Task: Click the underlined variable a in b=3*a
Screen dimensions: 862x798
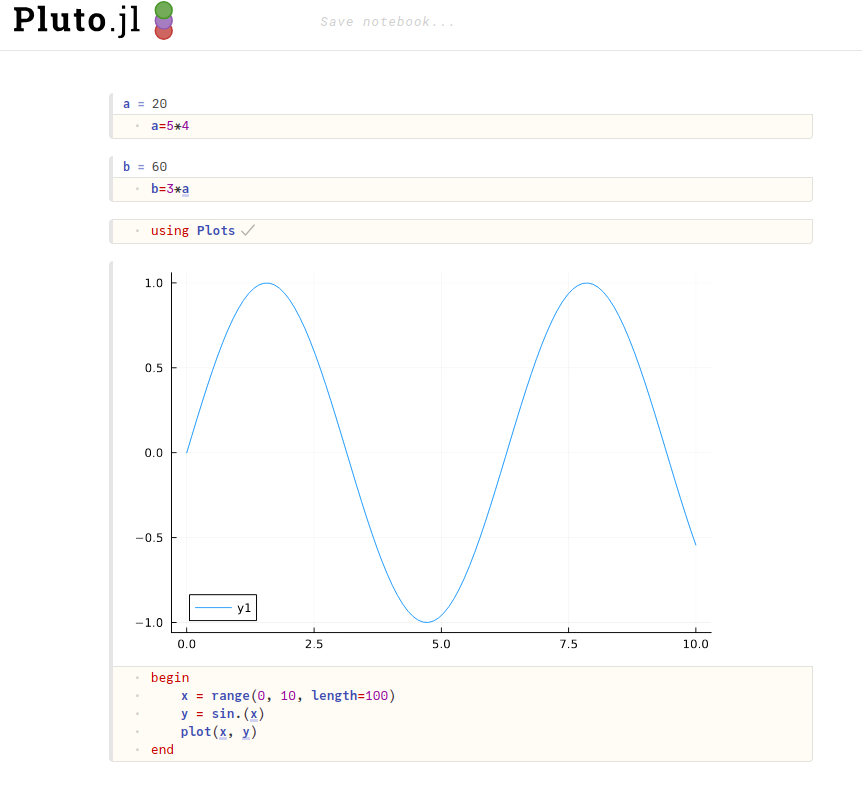Action: pyautogui.click(x=185, y=189)
